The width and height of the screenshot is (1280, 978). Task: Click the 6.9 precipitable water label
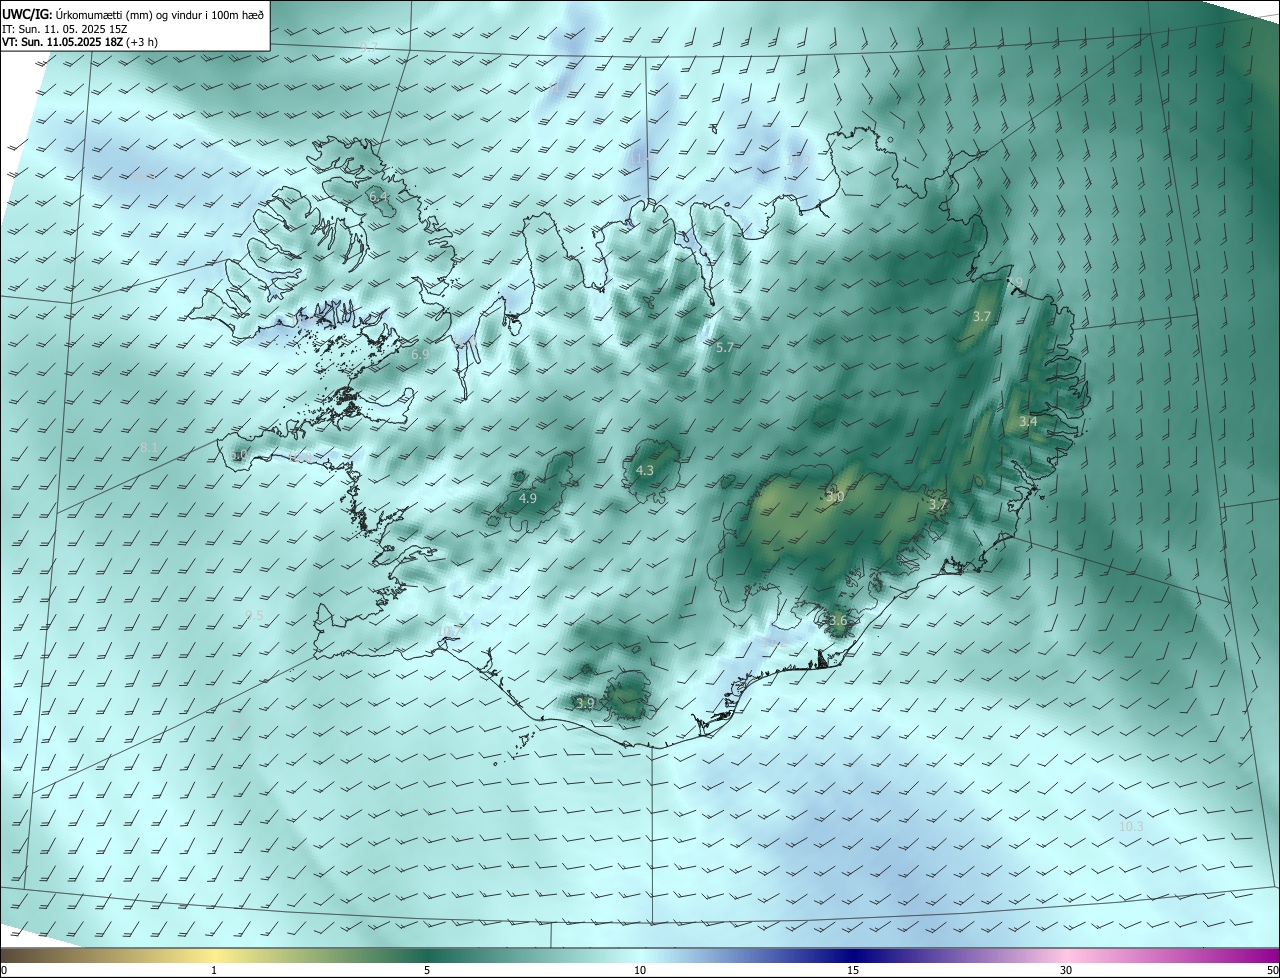pyautogui.click(x=420, y=354)
